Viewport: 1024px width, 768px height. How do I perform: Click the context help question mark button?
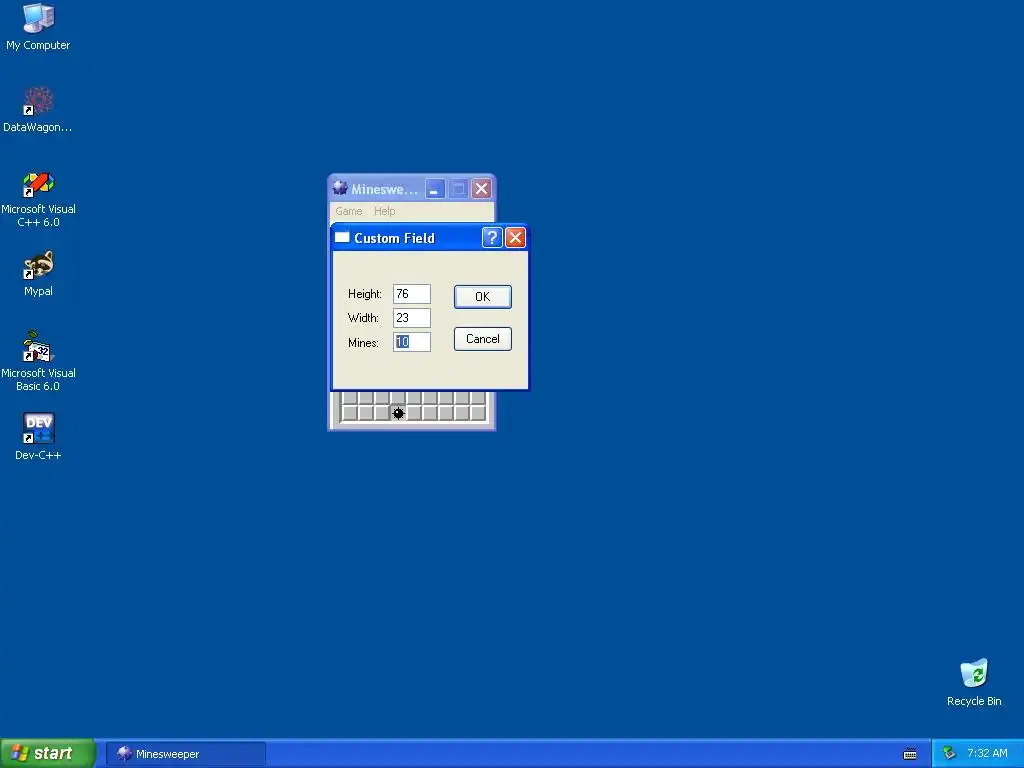[x=492, y=238]
